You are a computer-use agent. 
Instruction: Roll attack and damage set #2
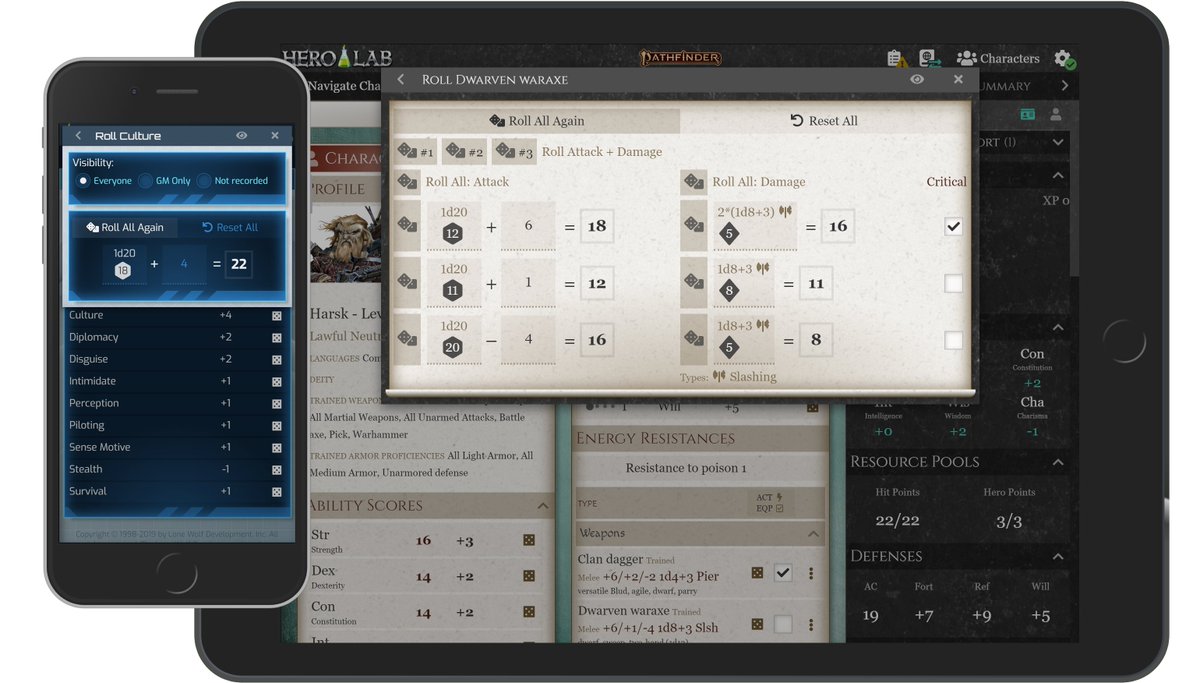464,152
